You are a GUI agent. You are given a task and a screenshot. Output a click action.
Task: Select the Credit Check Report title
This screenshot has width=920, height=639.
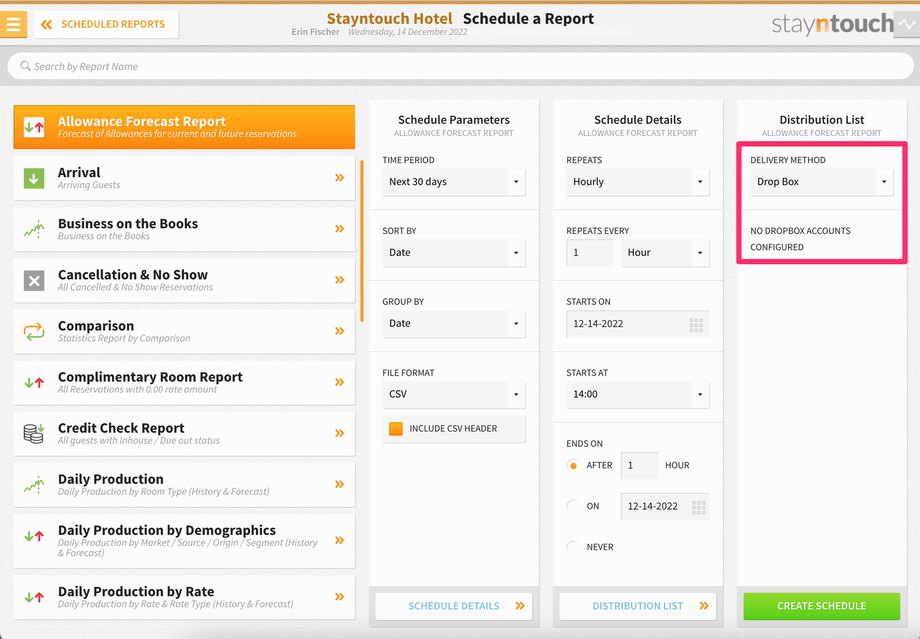coord(121,428)
